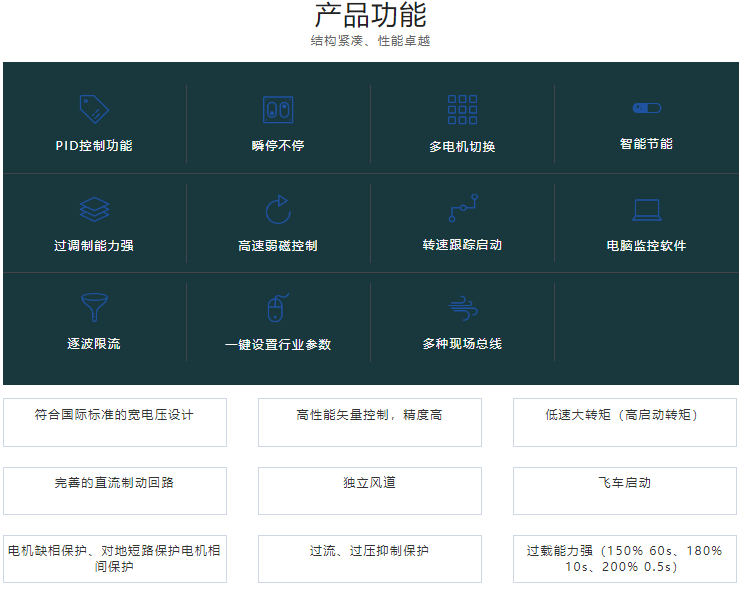The width and height of the screenshot is (739, 591).
Task: Click the stacked layers icon above 过调制能力强
Action: pyautogui.click(x=94, y=209)
